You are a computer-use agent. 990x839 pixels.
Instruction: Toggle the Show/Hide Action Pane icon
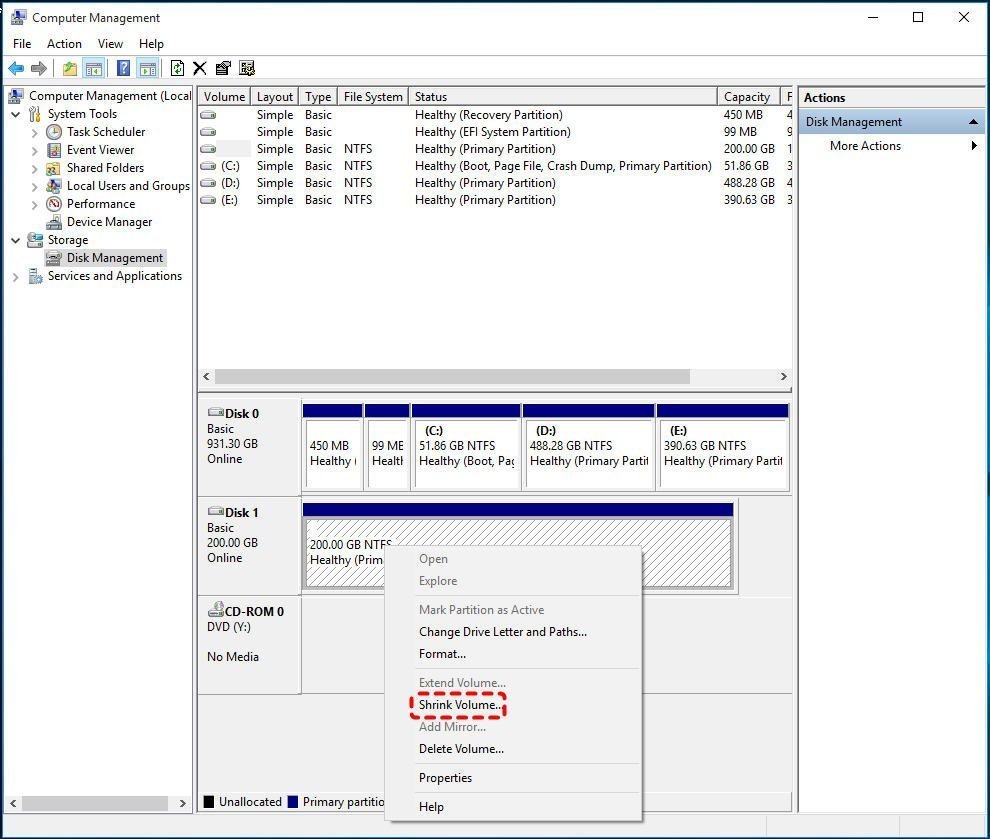148,69
